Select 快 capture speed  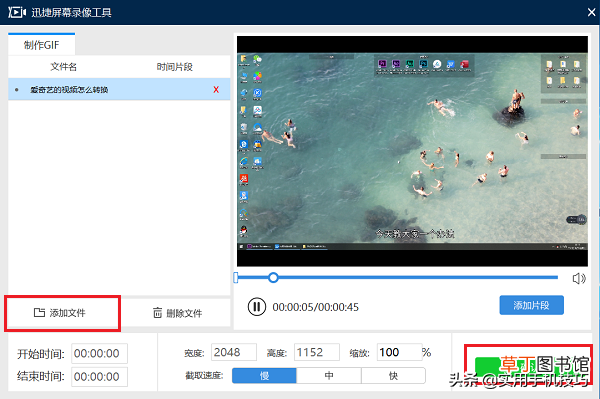click(x=393, y=376)
